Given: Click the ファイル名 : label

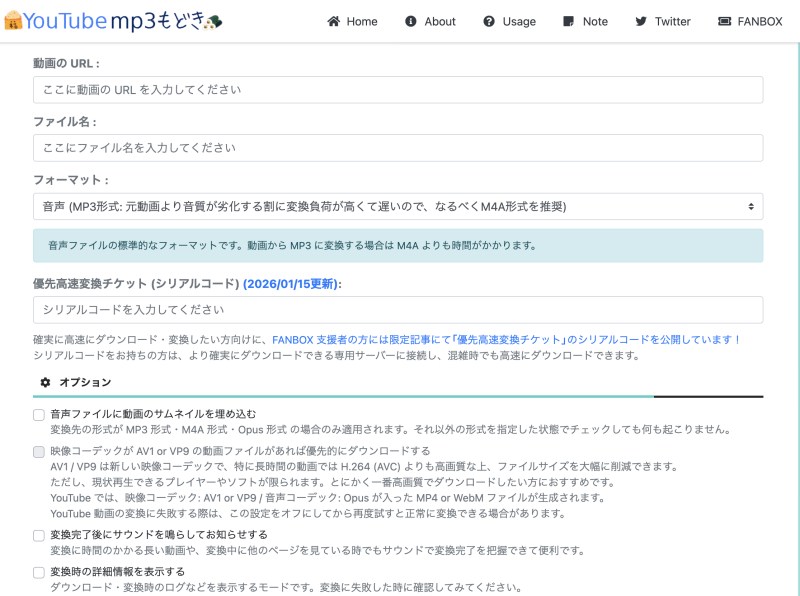Looking at the screenshot, I should pos(65,121).
